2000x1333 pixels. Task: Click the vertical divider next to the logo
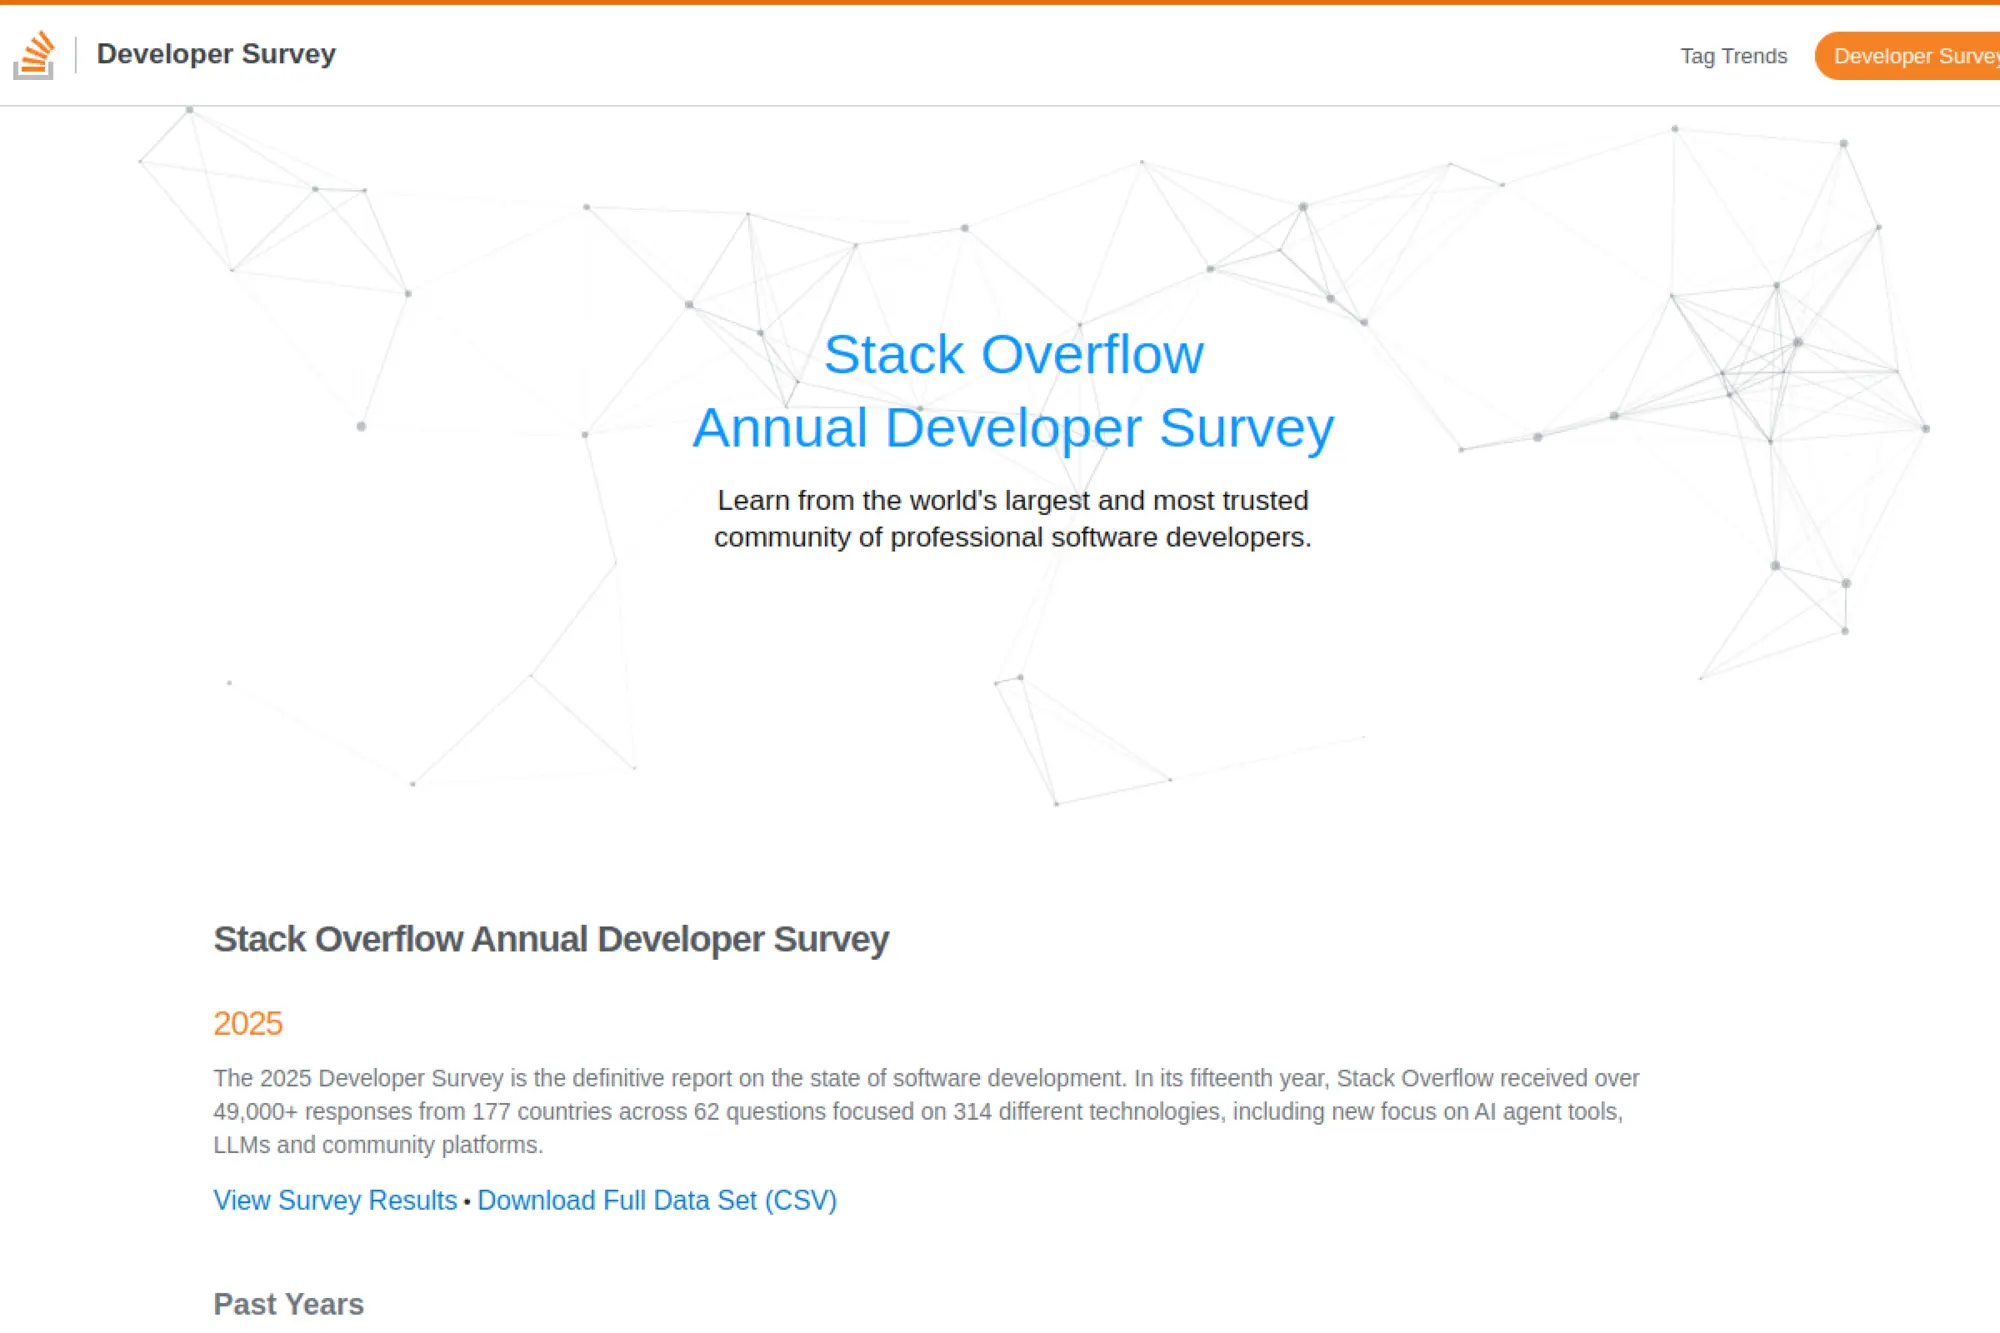point(76,54)
